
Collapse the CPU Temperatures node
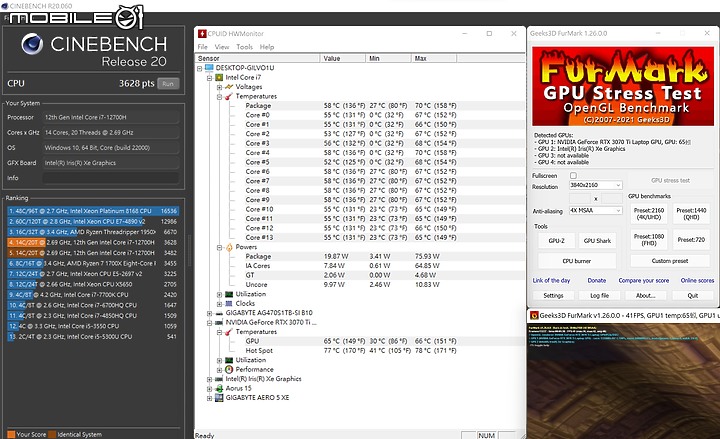click(x=219, y=96)
